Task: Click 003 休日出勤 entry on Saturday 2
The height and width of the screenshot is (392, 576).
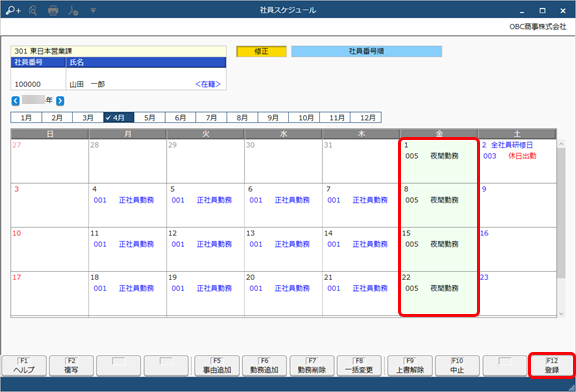Action: tap(510, 156)
